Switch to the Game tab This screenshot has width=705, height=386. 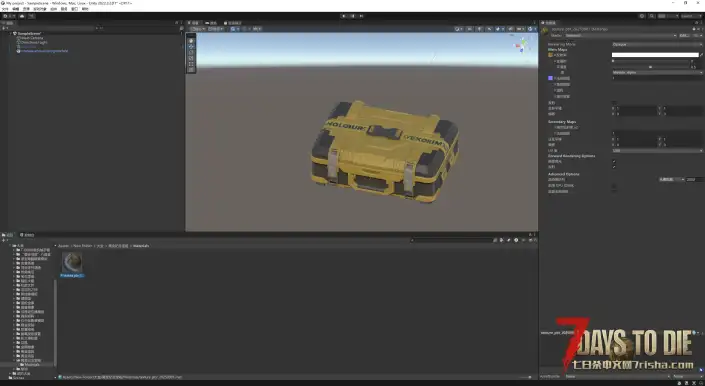click(x=211, y=23)
